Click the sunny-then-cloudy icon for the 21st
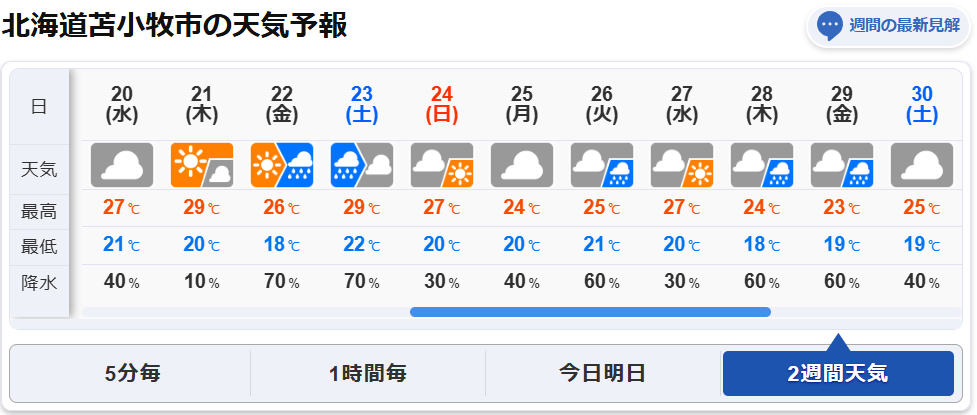Screen dimensions: 977x415 (x=202, y=166)
